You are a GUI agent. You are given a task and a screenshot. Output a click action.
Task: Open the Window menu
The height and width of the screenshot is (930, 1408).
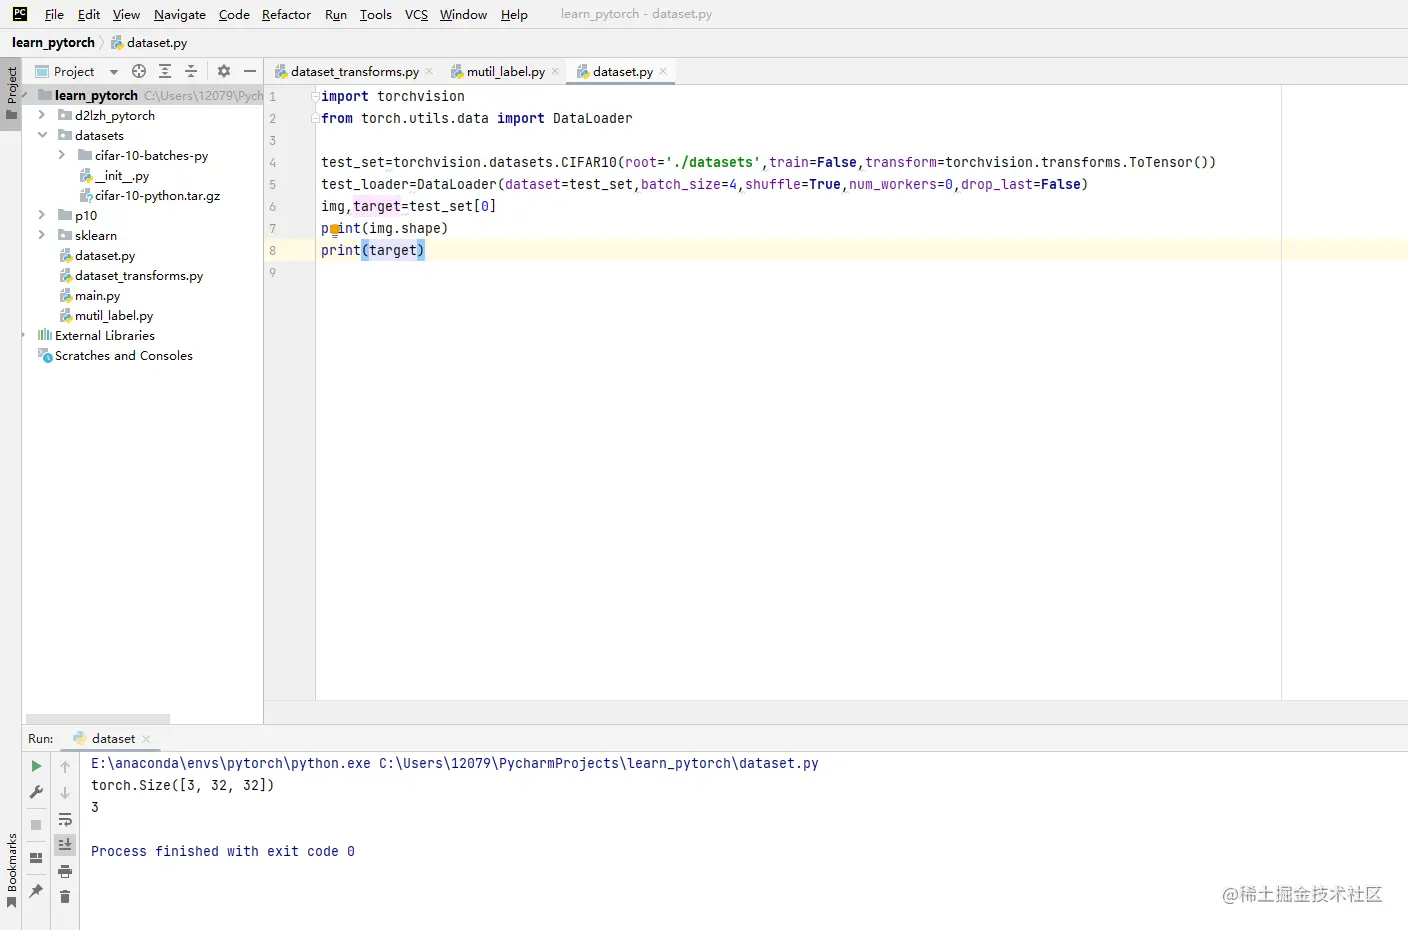coord(463,15)
